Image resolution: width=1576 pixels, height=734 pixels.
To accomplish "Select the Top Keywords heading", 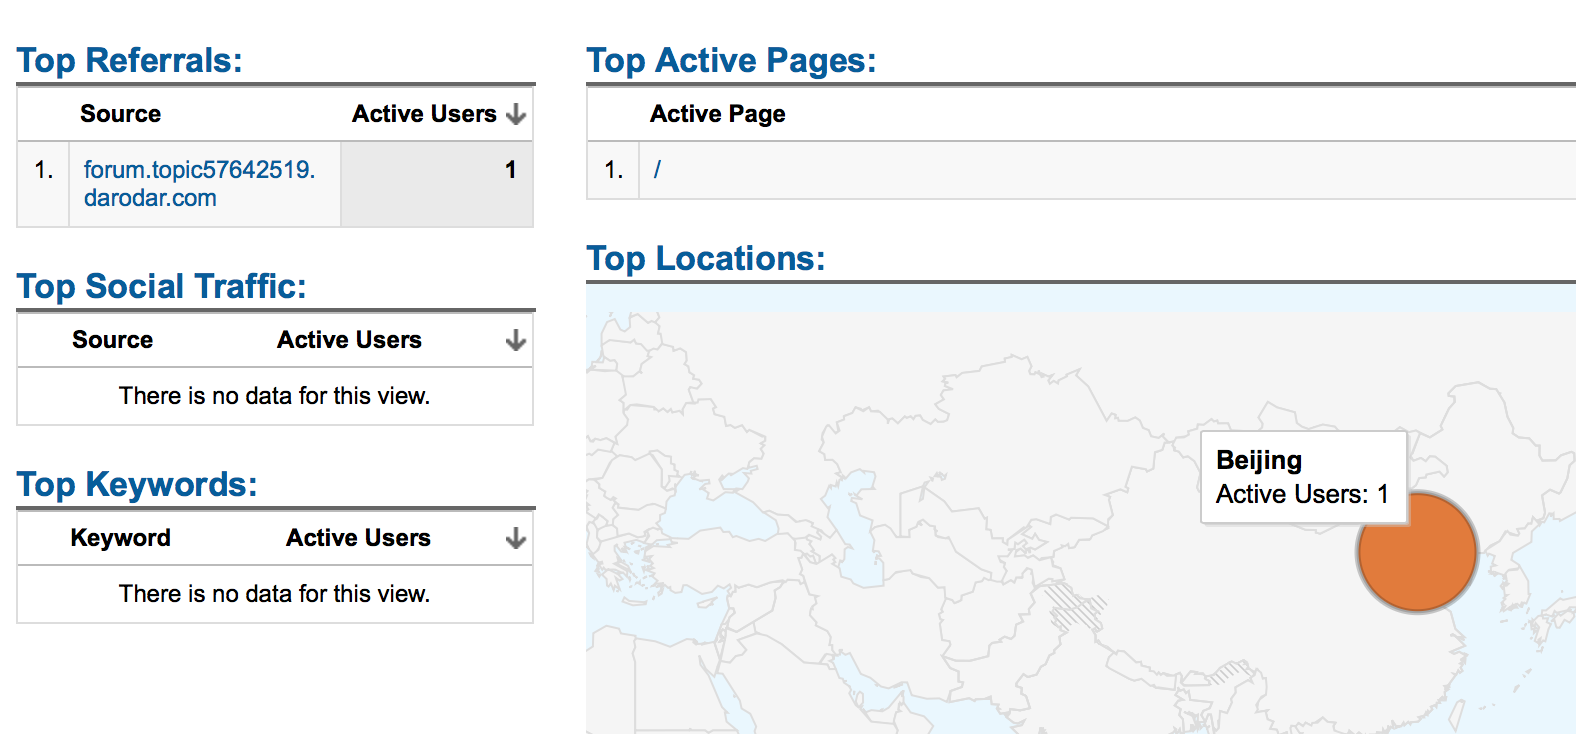I will pyautogui.click(x=137, y=484).
